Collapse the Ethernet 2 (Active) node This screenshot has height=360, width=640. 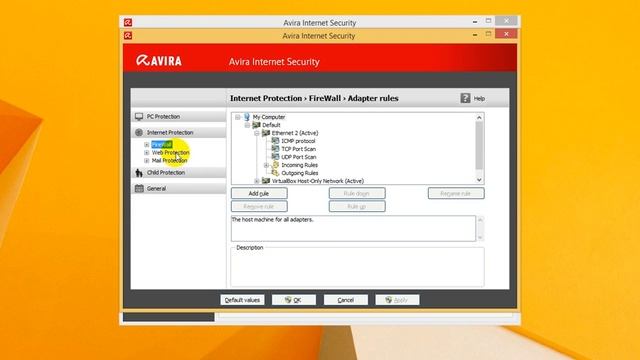[x=257, y=133]
